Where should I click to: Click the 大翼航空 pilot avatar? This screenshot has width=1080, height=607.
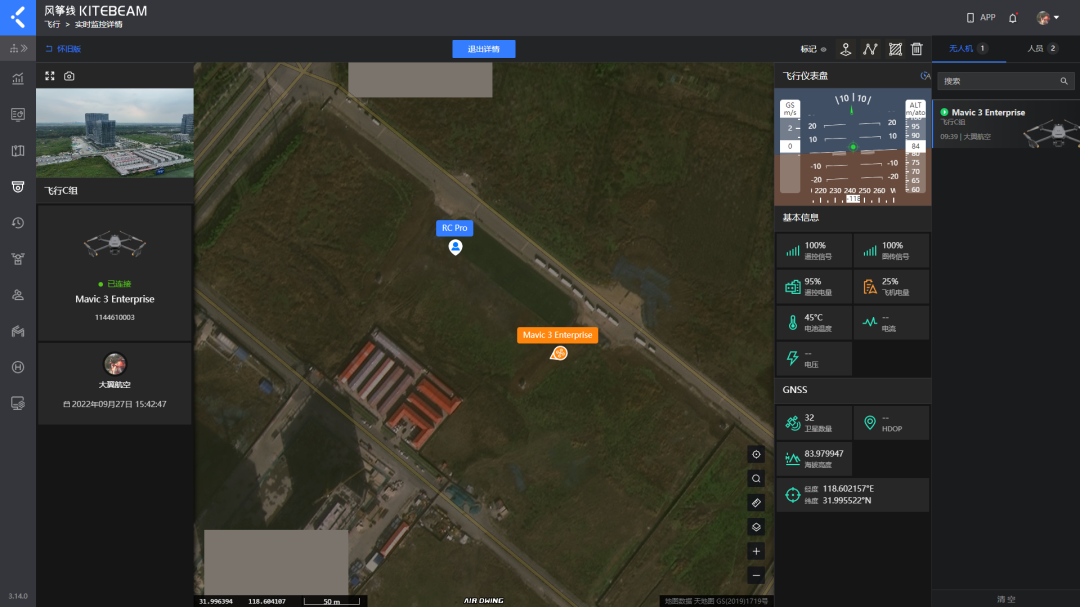[115, 364]
